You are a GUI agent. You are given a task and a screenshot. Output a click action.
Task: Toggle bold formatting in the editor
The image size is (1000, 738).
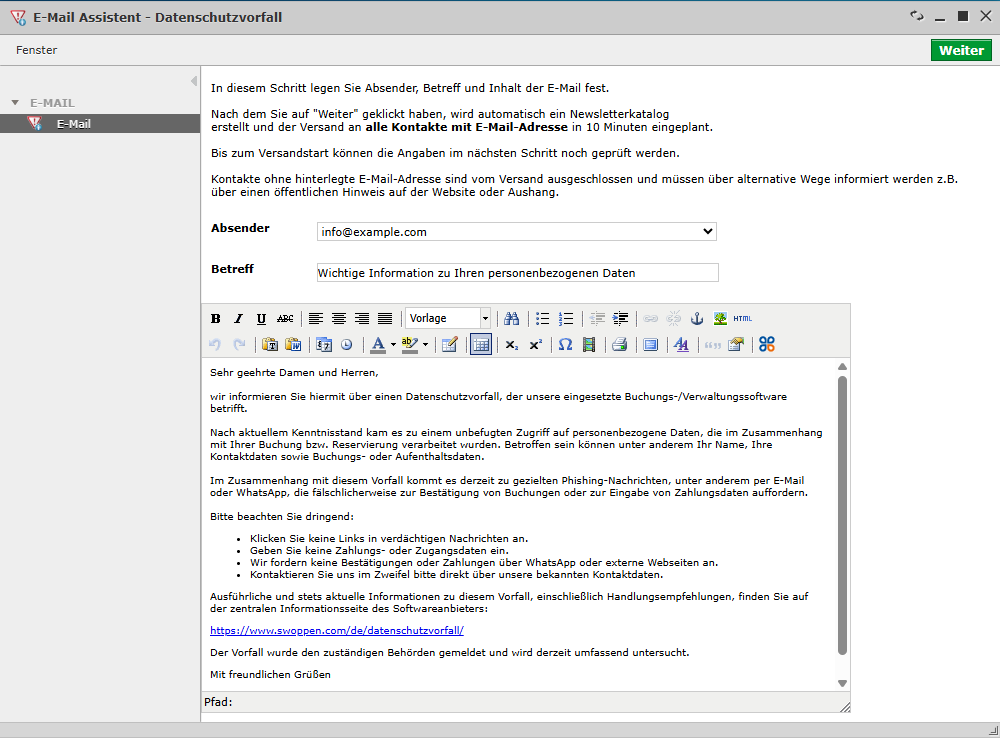215,319
